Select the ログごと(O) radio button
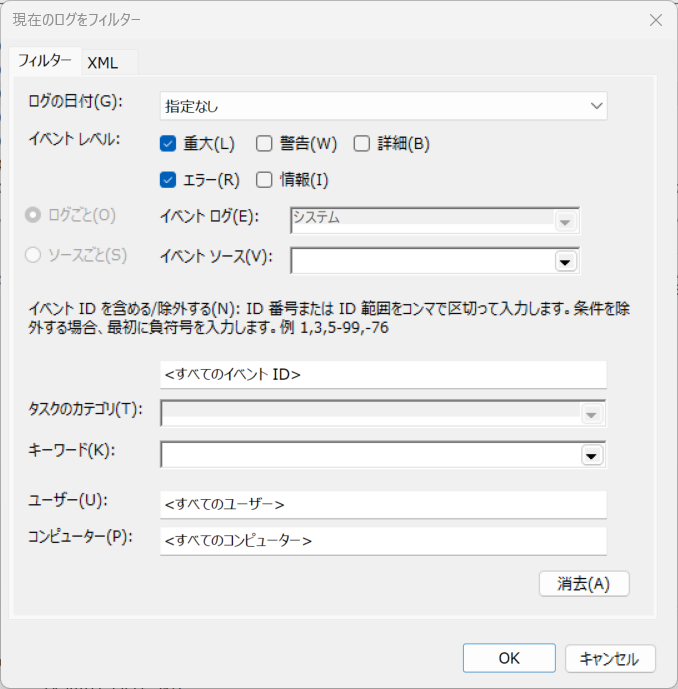Viewport: 678px width, 689px height. [x=33, y=215]
